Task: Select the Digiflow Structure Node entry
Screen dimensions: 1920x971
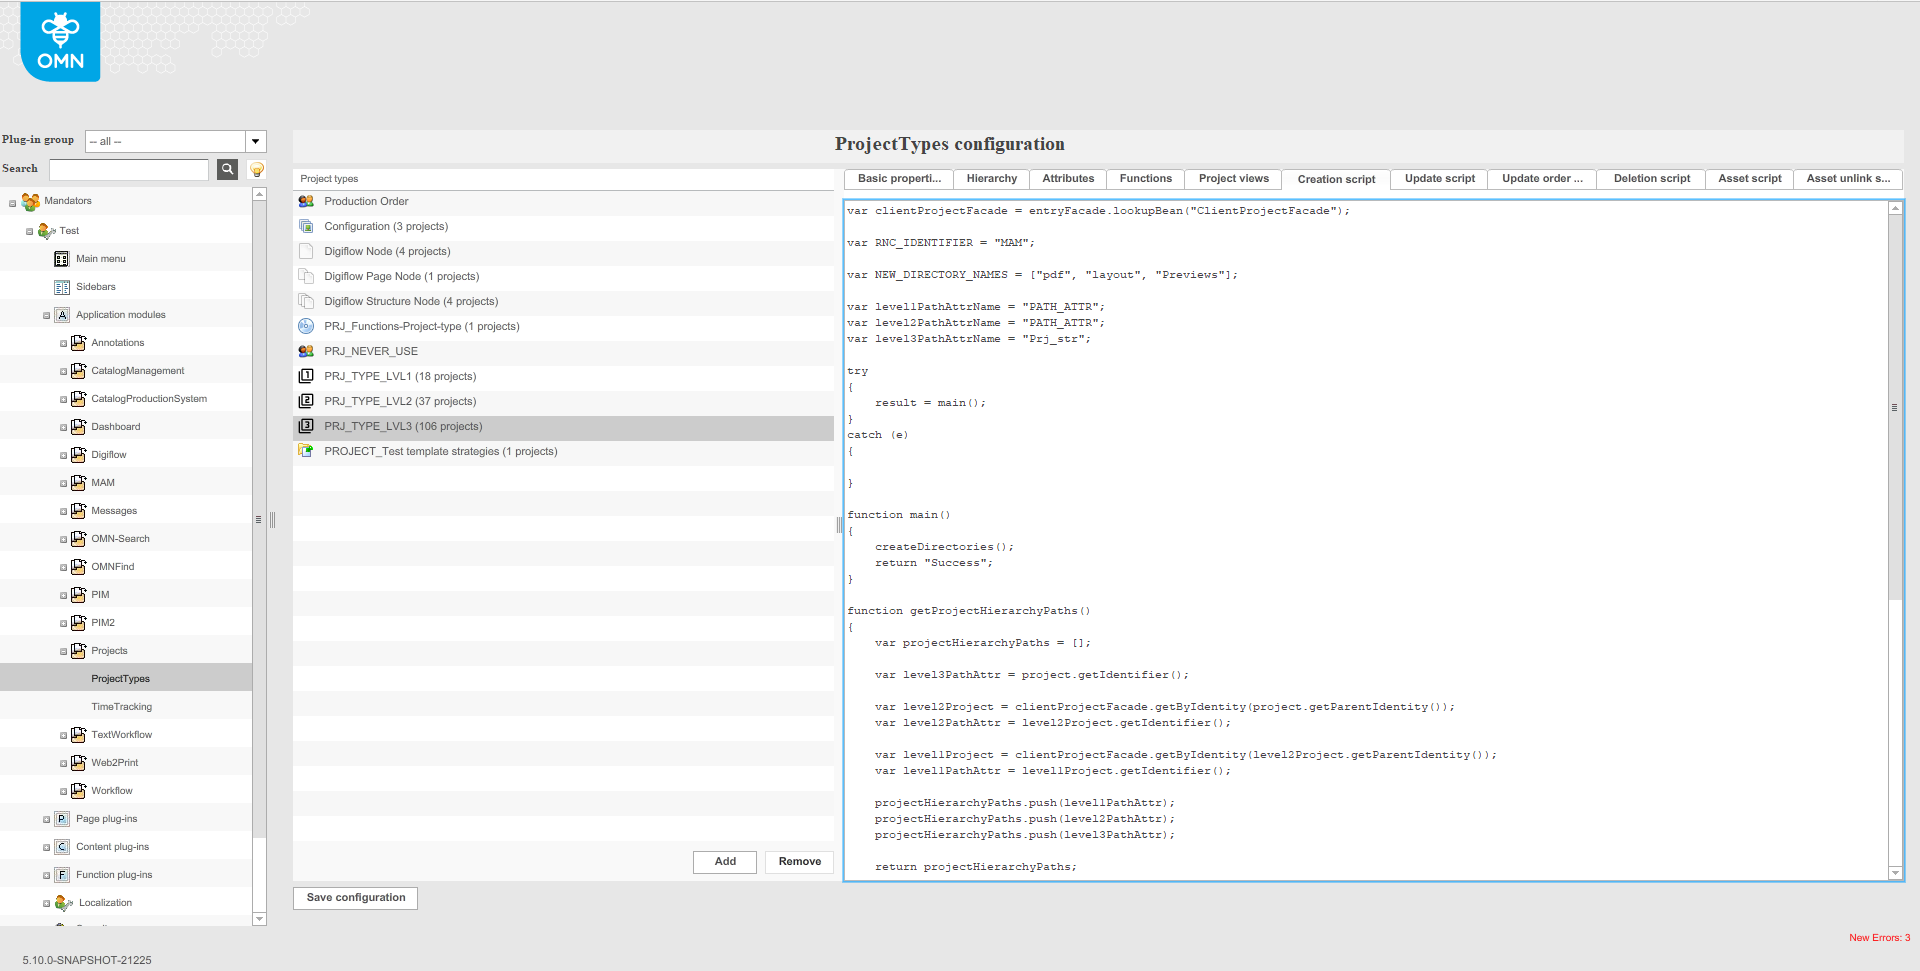Action: [x=411, y=301]
